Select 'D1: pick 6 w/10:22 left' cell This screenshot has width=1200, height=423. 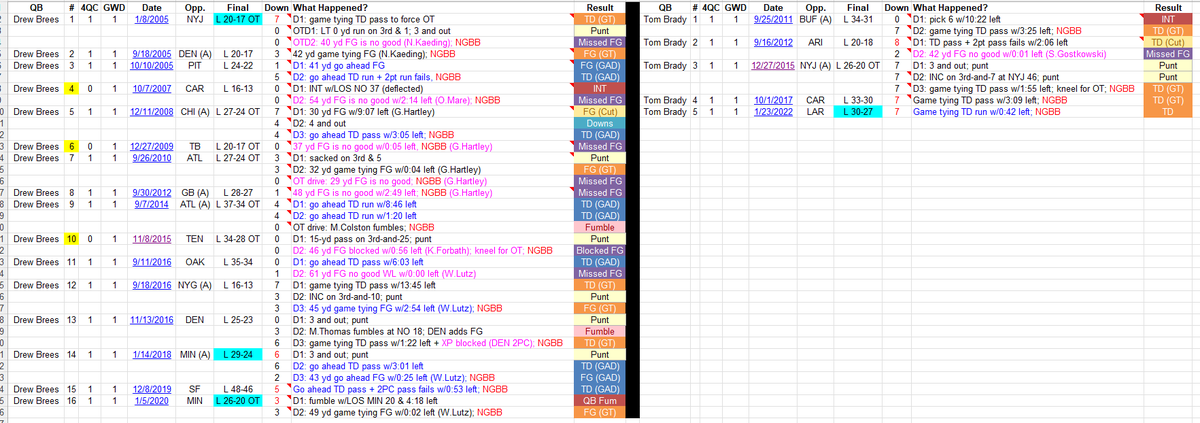coord(1027,20)
